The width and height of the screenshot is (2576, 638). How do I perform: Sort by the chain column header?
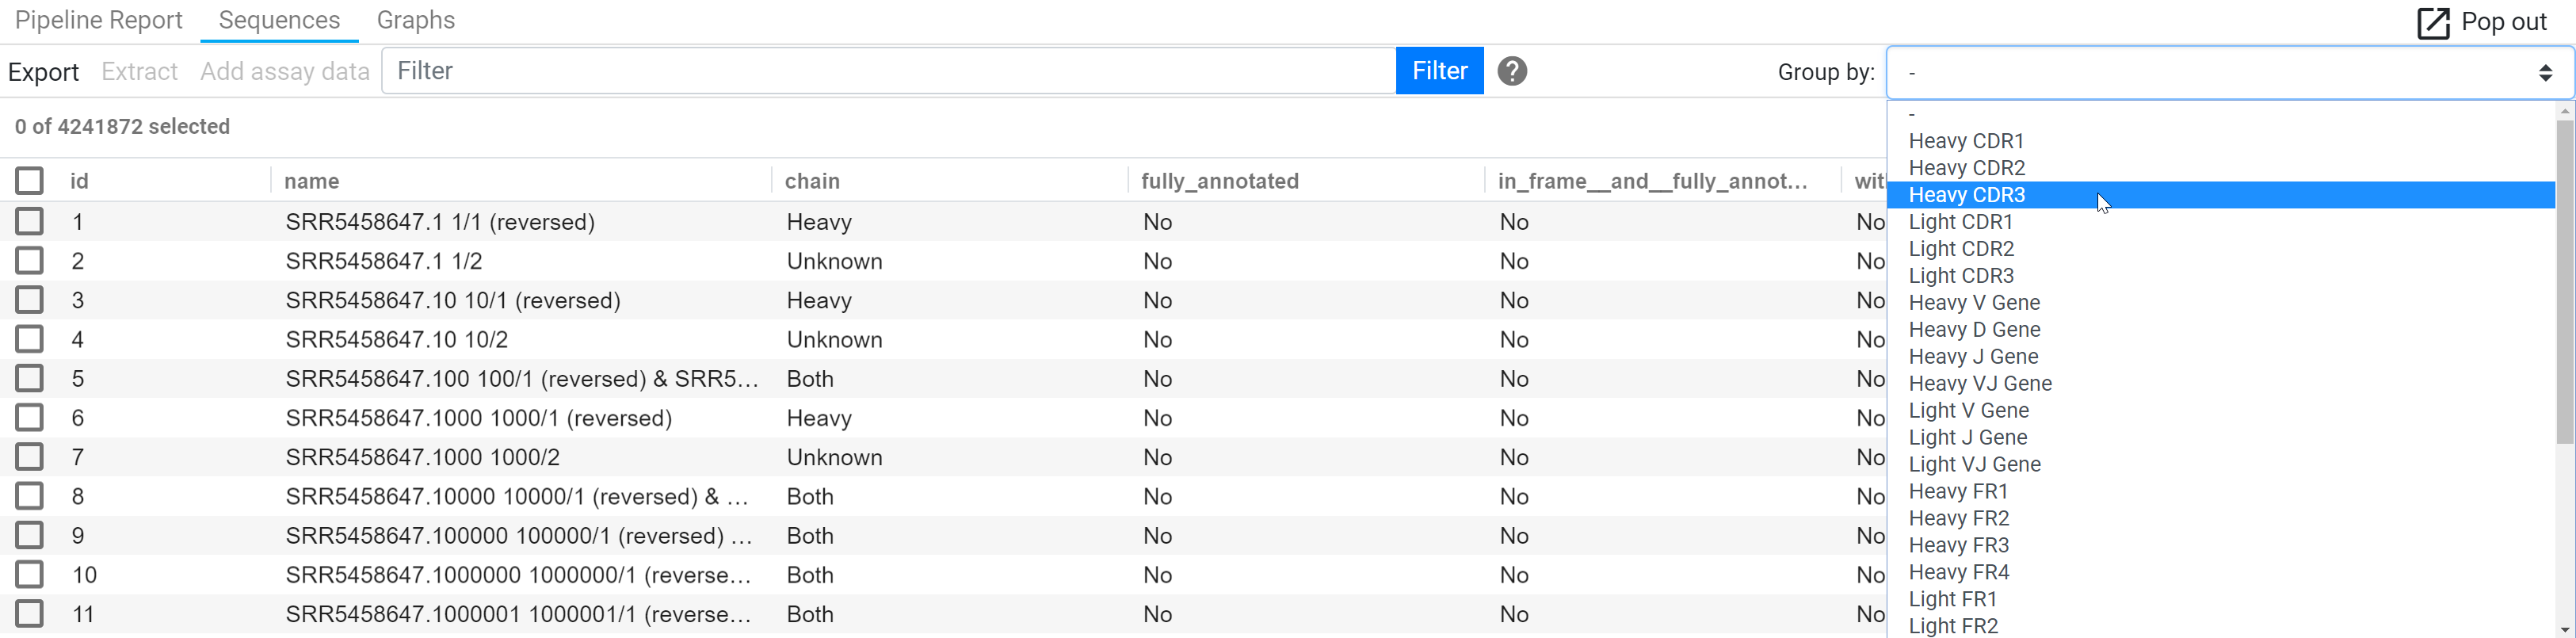(812, 181)
